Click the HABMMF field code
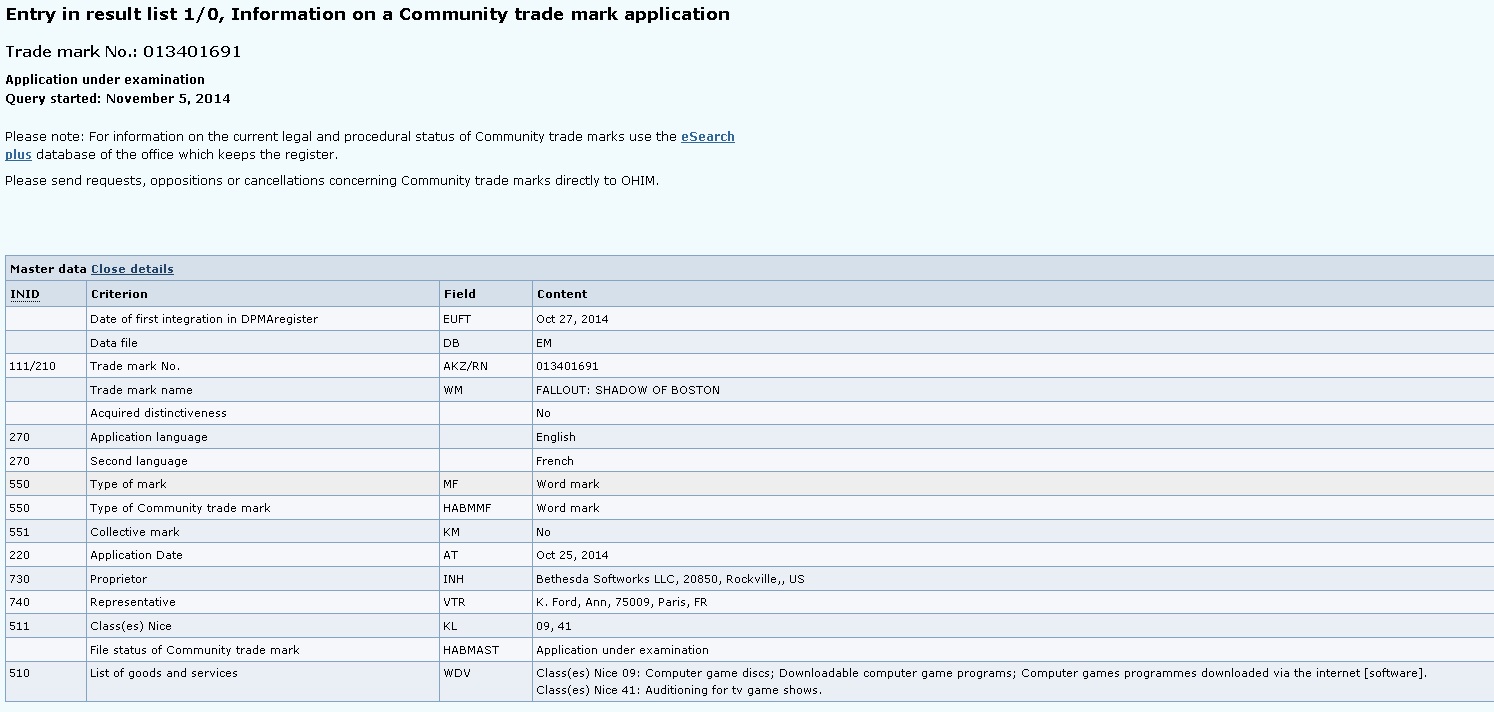This screenshot has width=1494, height=712. [x=468, y=508]
